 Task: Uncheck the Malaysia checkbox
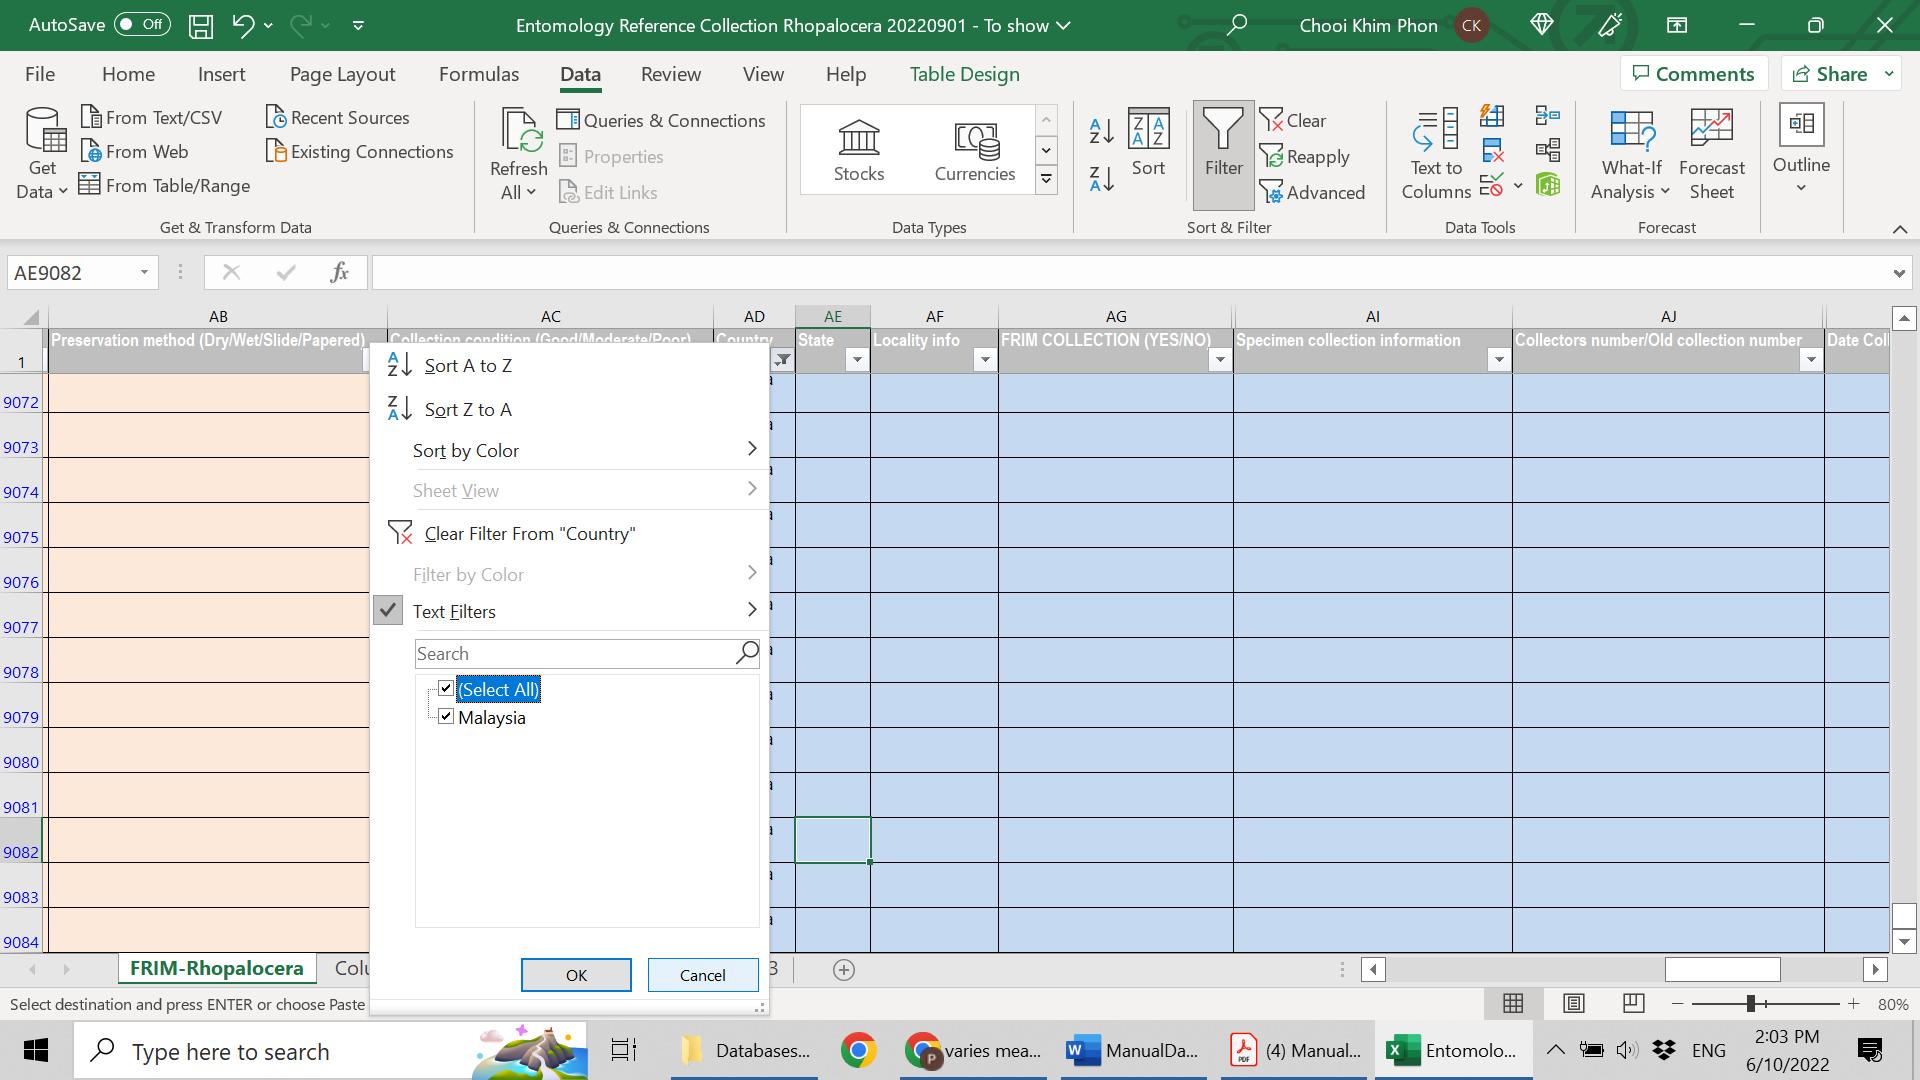pyautogui.click(x=446, y=716)
